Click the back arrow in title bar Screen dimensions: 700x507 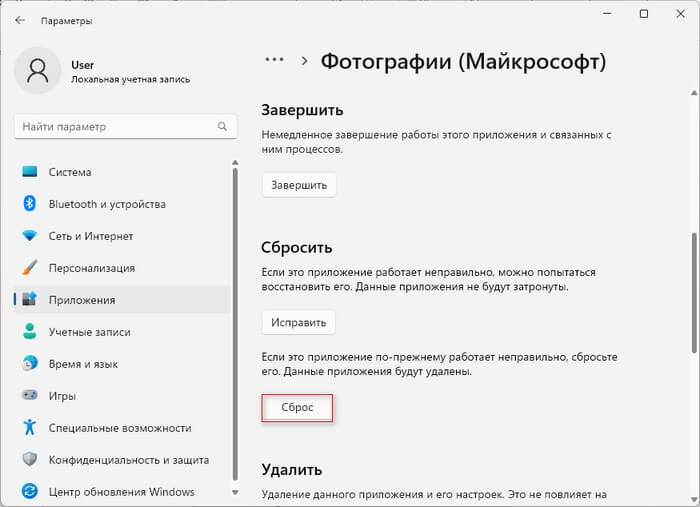(20, 21)
